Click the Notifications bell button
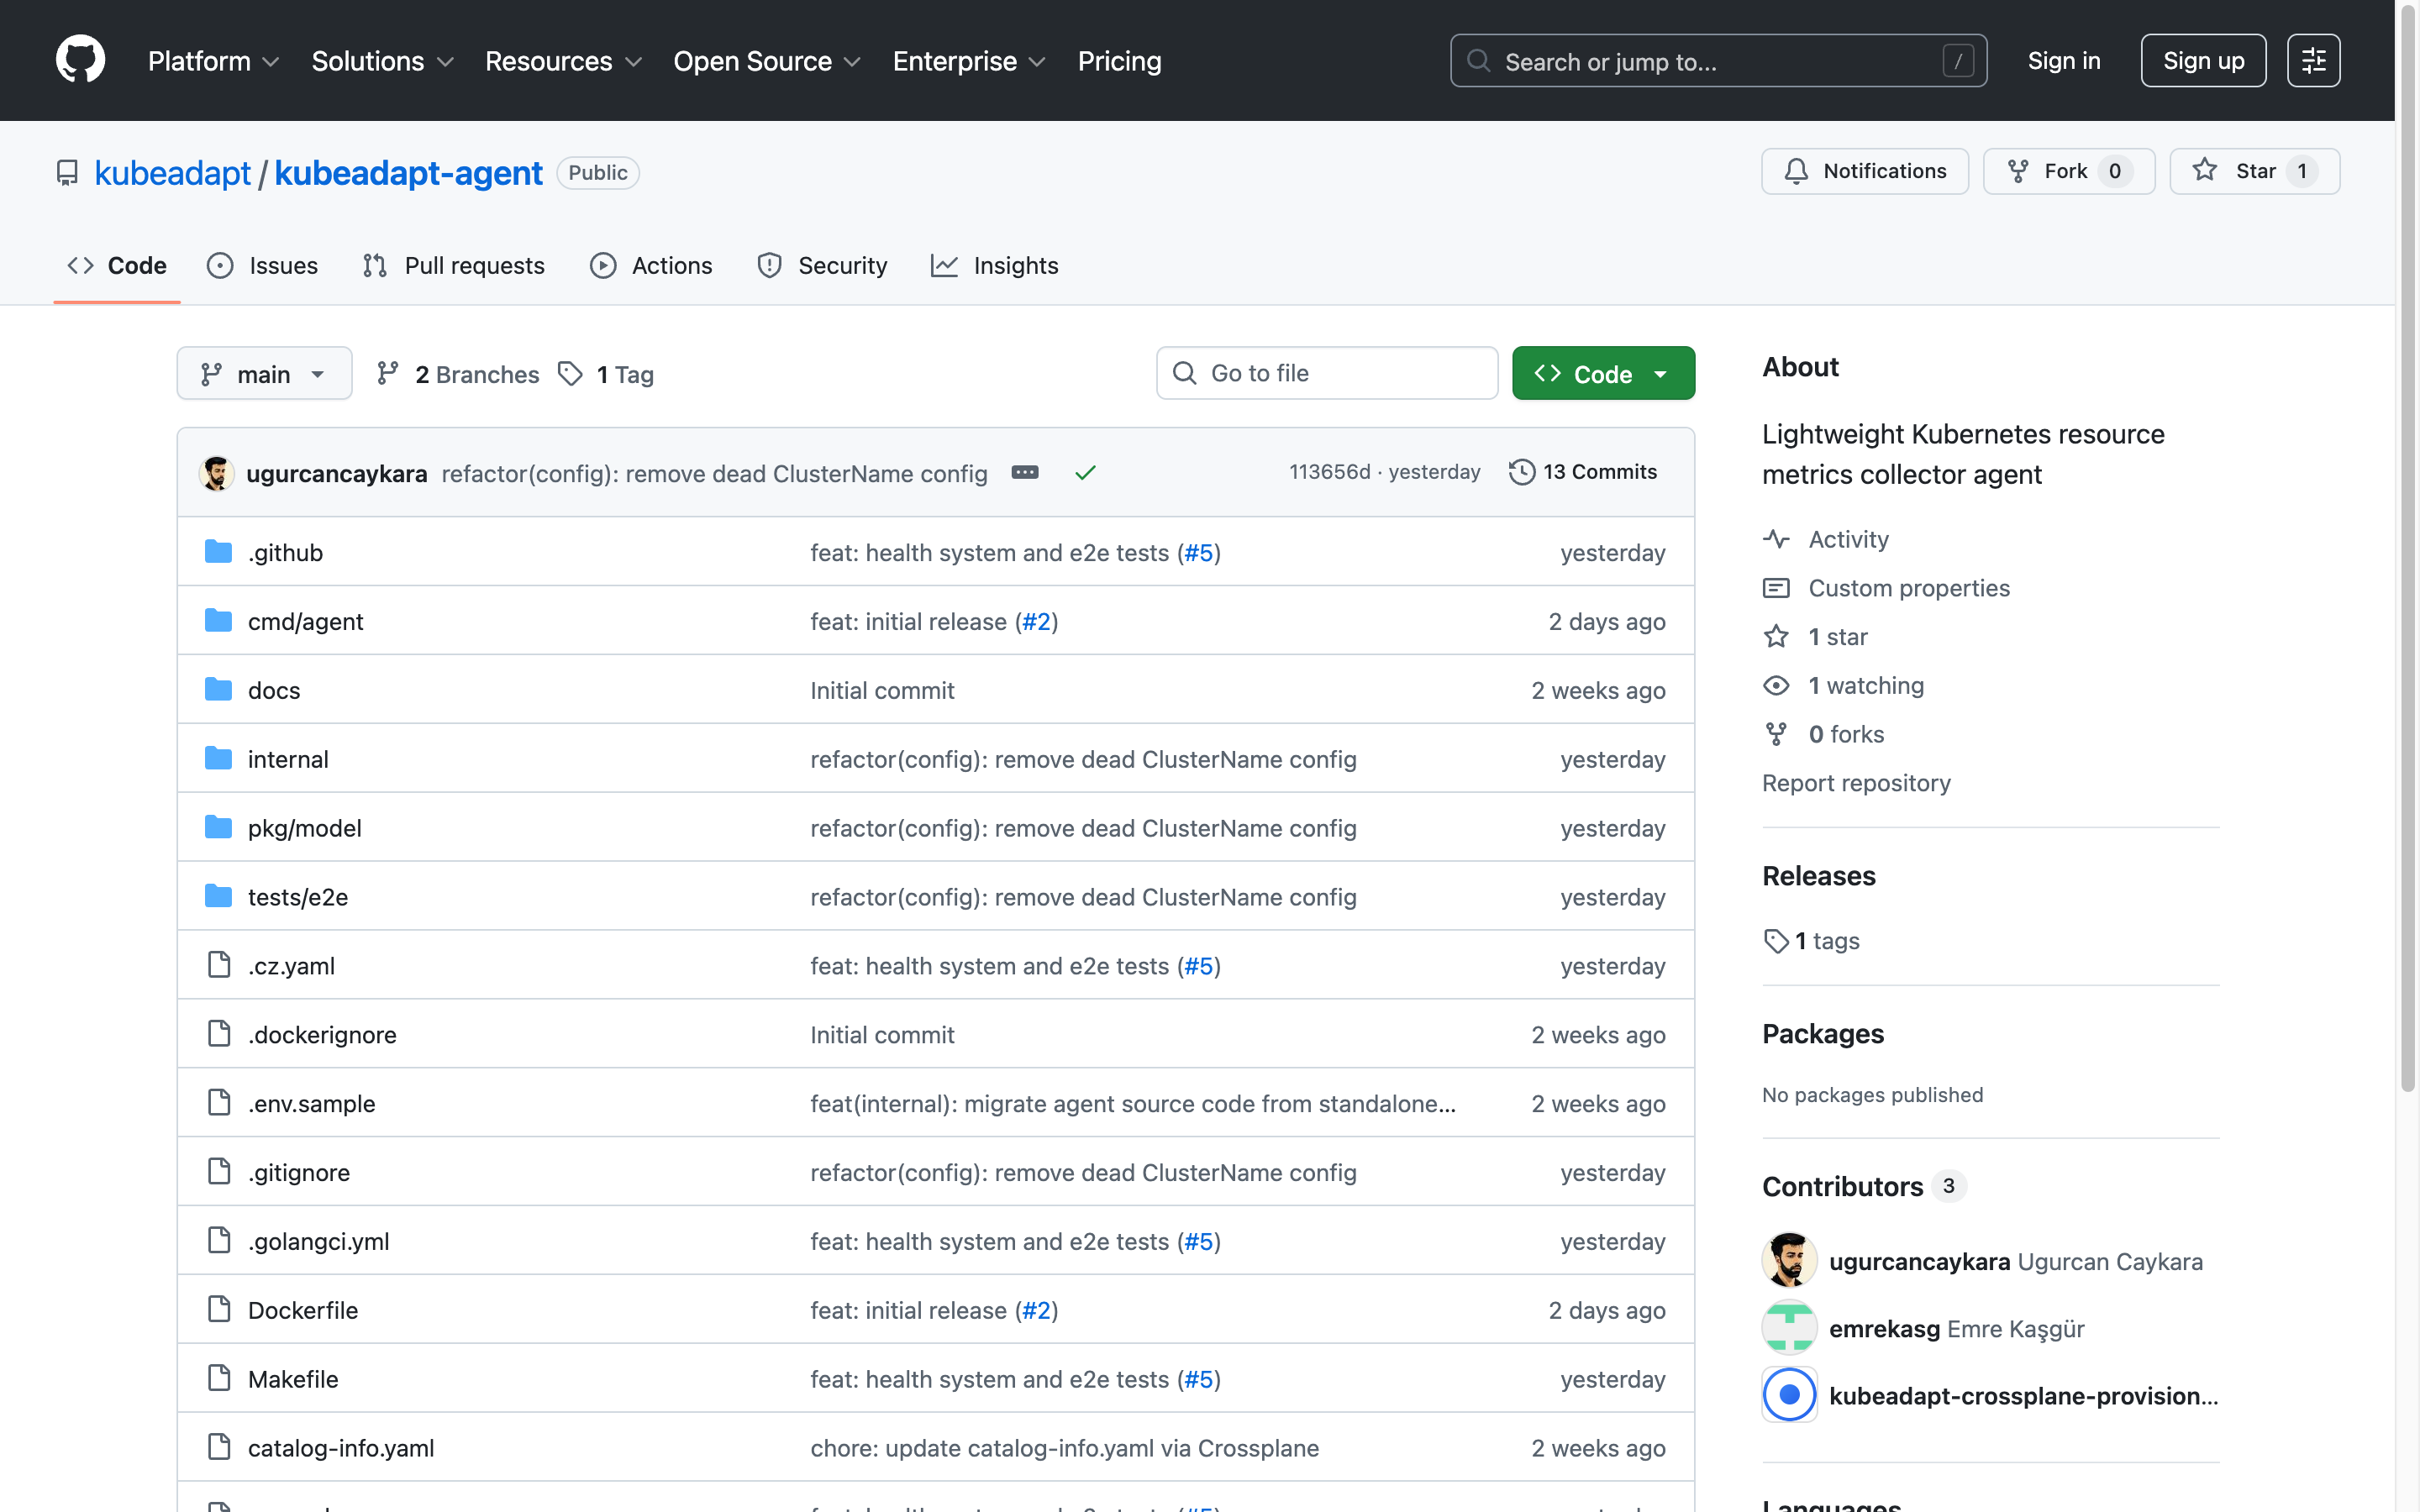The width and height of the screenshot is (2420, 1512). [1864, 171]
